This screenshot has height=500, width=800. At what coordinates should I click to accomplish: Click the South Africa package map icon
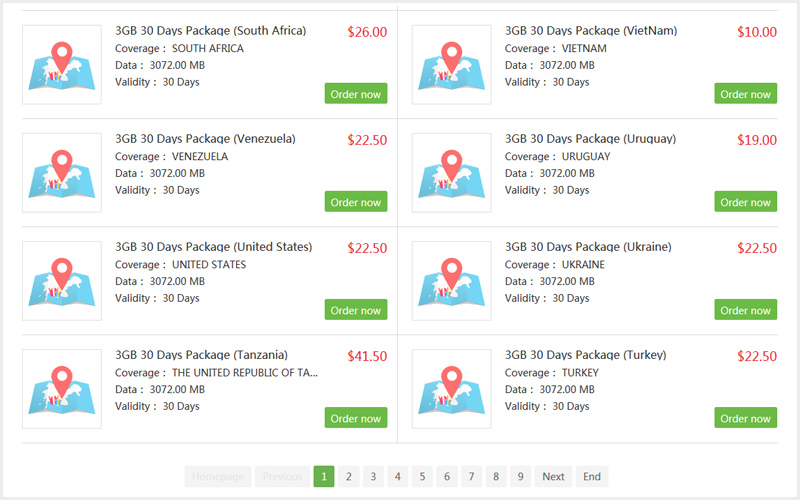[62, 65]
